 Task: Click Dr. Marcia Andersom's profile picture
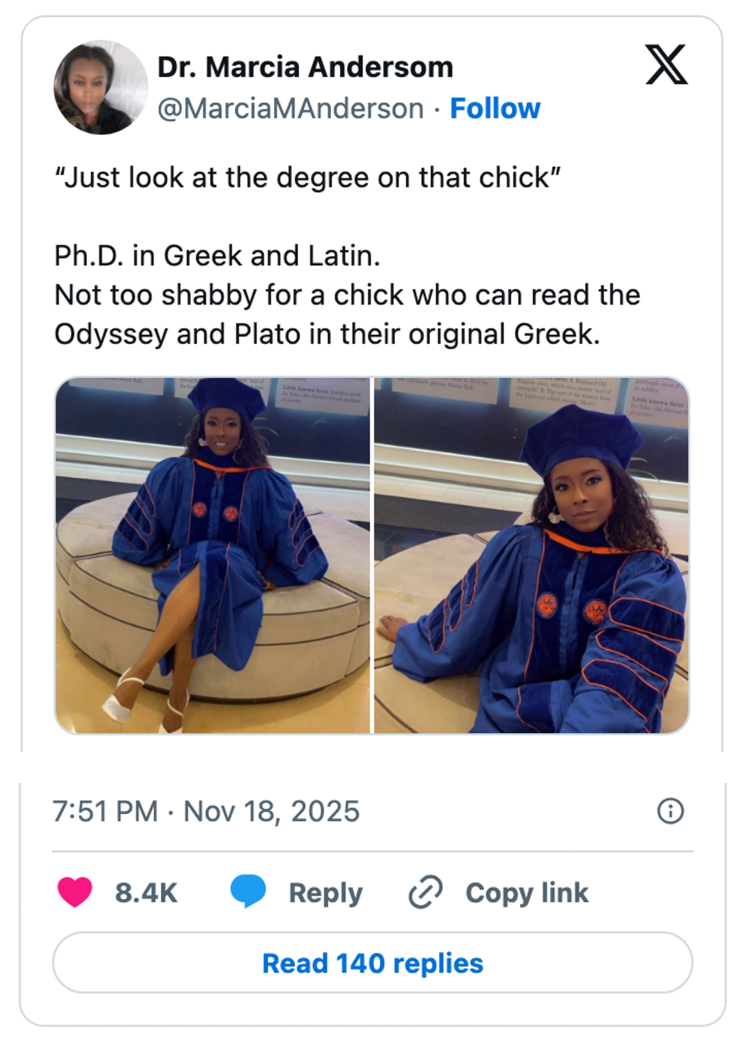click(100, 87)
